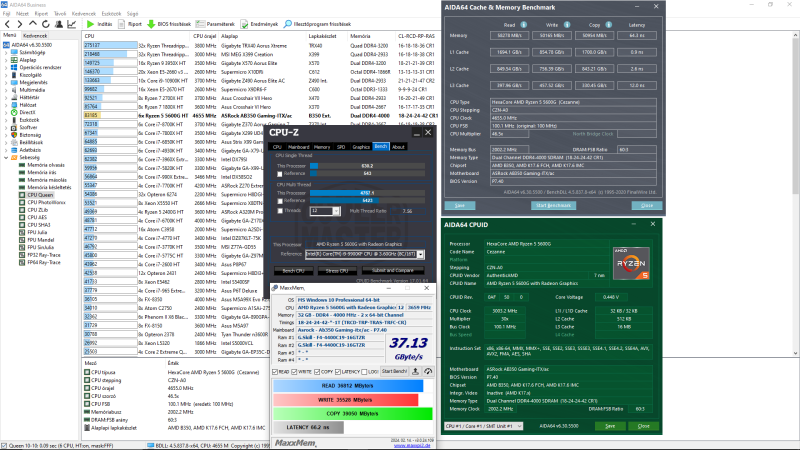Check CPU-Z Multi Thread Reference checkbox
800x450 pixels.
pyautogui.click(x=280, y=201)
